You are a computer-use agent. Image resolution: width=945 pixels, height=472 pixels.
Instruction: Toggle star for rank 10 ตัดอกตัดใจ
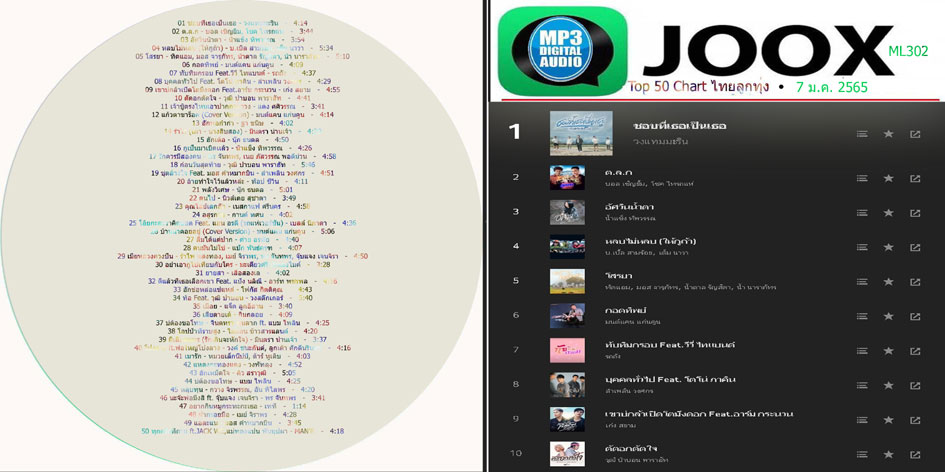888,454
